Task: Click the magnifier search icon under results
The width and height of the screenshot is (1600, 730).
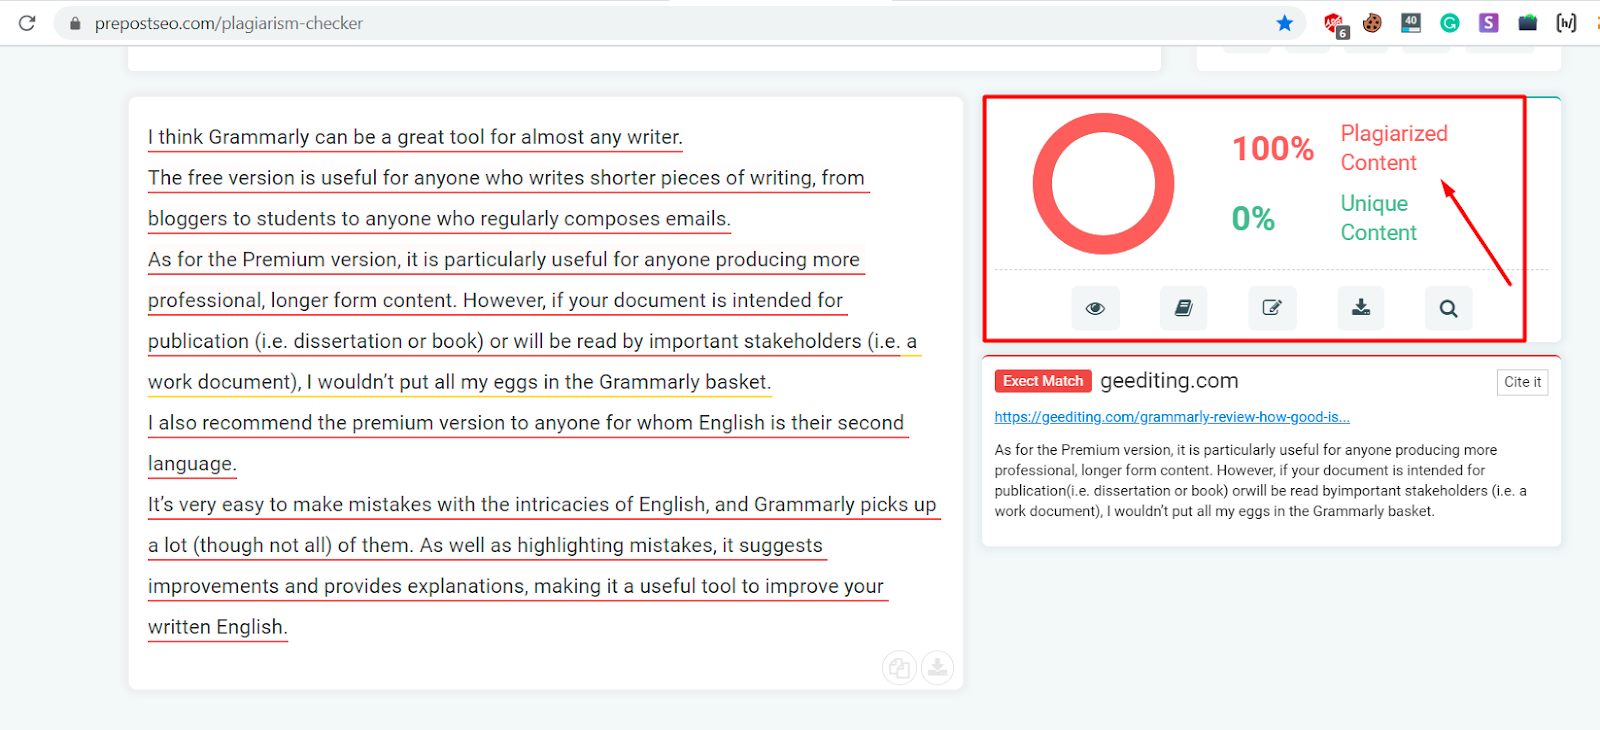Action: [x=1448, y=308]
